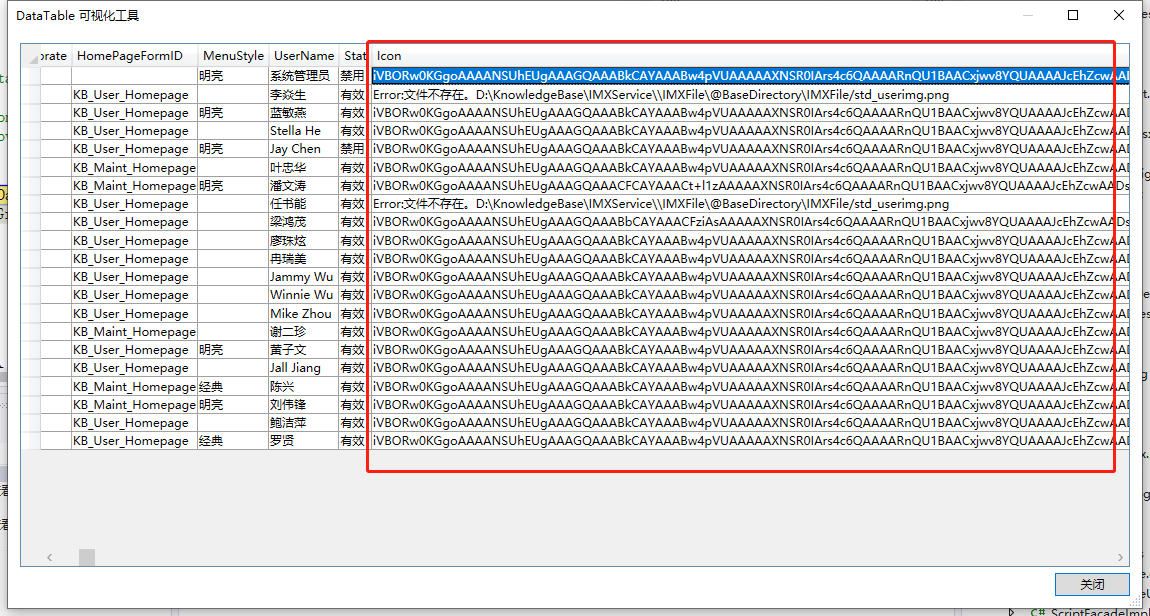
Task: Select the "Mike Zhou" cell
Action: pyautogui.click(x=302, y=313)
